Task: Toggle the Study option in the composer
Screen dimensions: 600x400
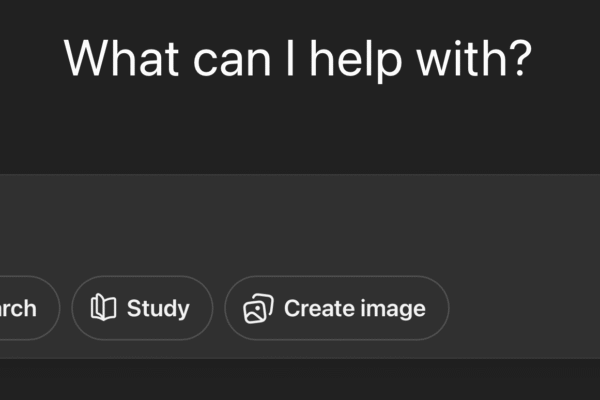Action: pyautogui.click(x=142, y=308)
